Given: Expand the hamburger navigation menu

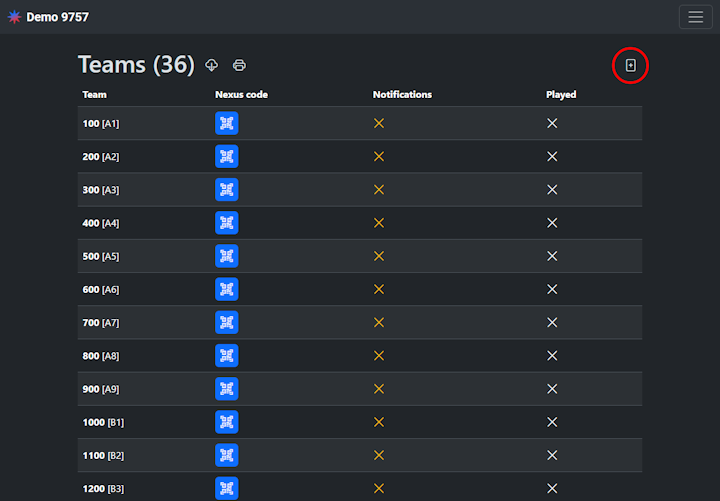Looking at the screenshot, I should pyautogui.click(x=695, y=17).
